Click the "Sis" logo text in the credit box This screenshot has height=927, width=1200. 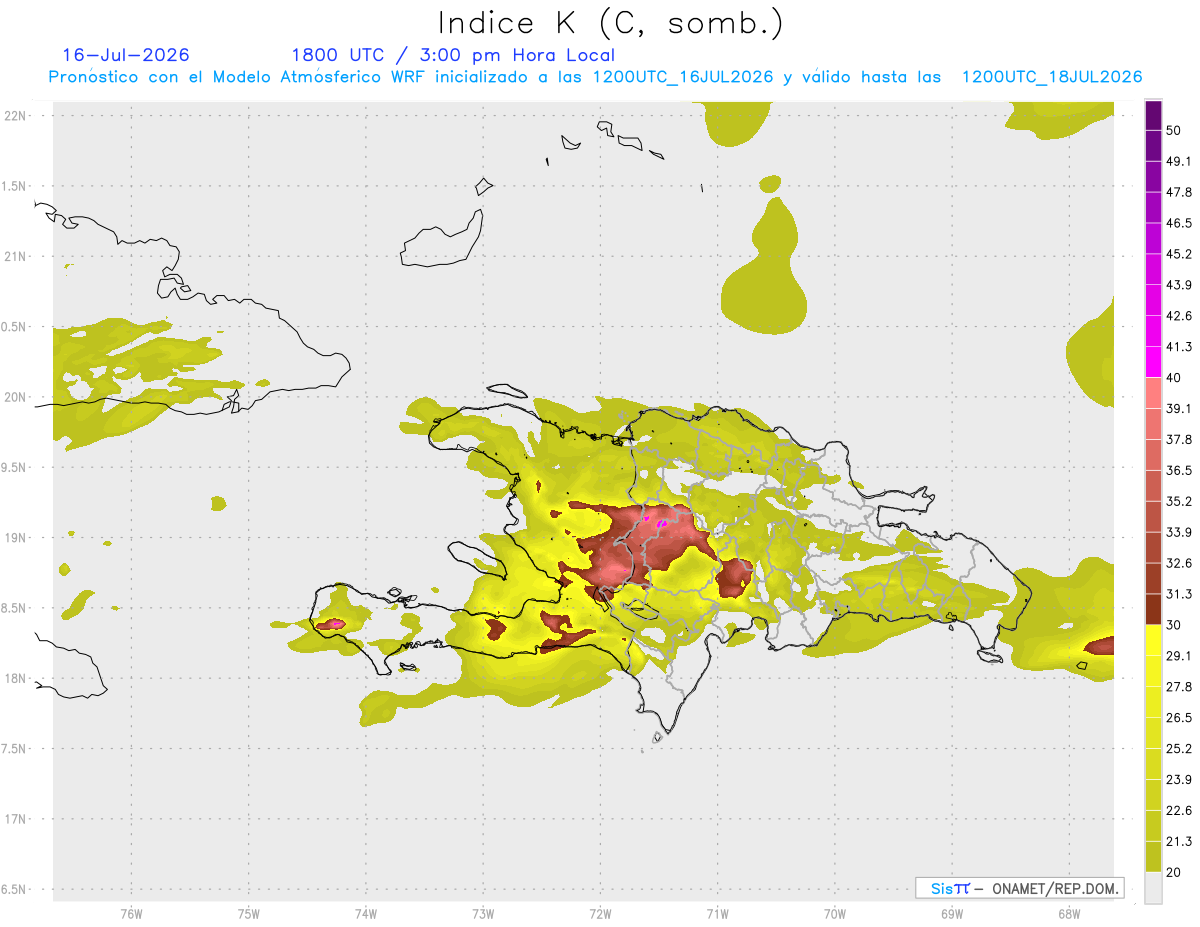pyautogui.click(x=941, y=888)
